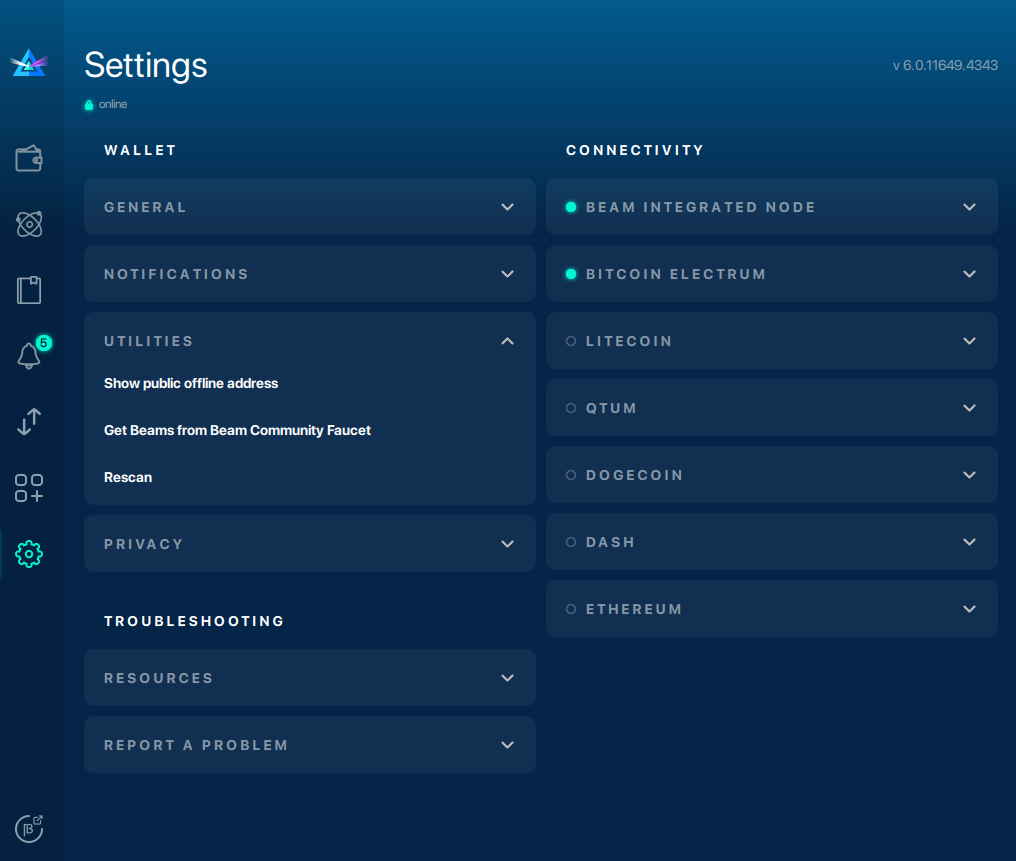Image resolution: width=1016 pixels, height=861 pixels.
Task: Click the GENERAL section header text
Action: click(145, 207)
